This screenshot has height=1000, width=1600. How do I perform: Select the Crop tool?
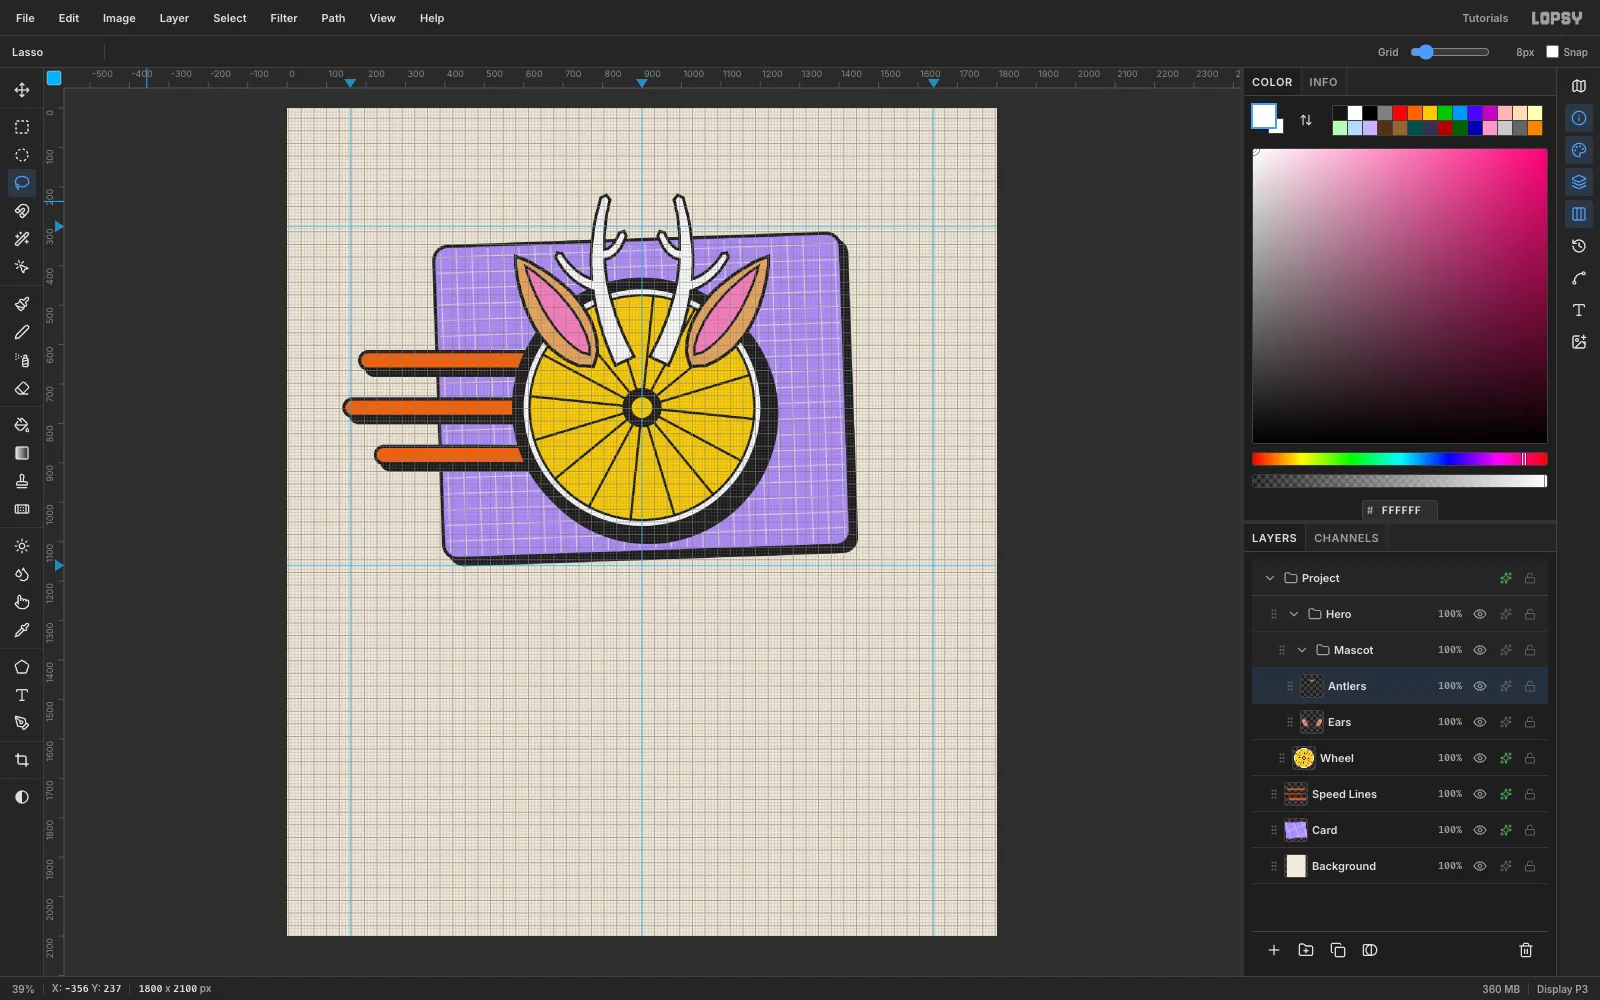pyautogui.click(x=22, y=760)
